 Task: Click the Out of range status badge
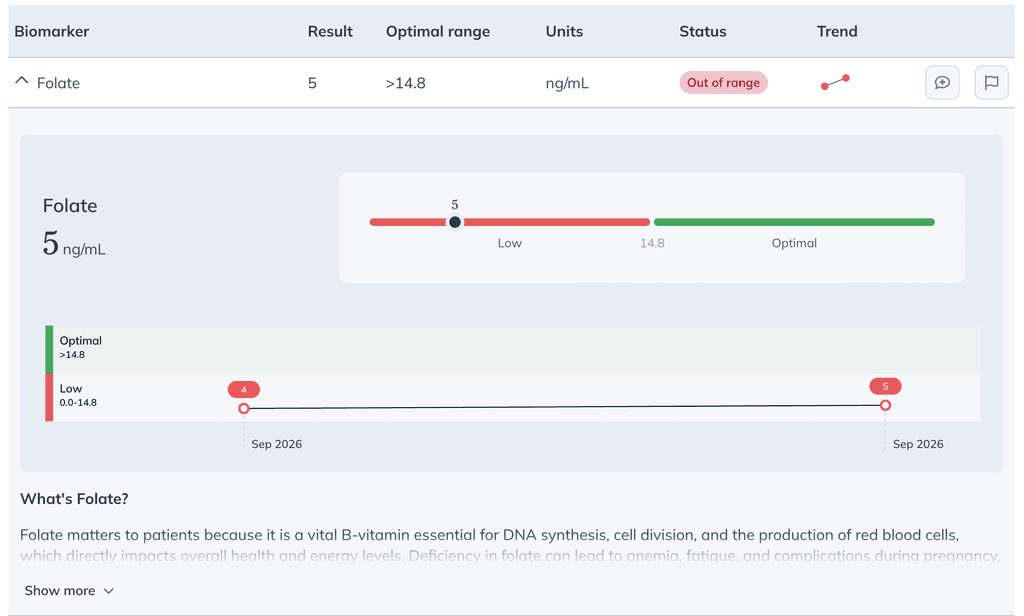pos(723,82)
